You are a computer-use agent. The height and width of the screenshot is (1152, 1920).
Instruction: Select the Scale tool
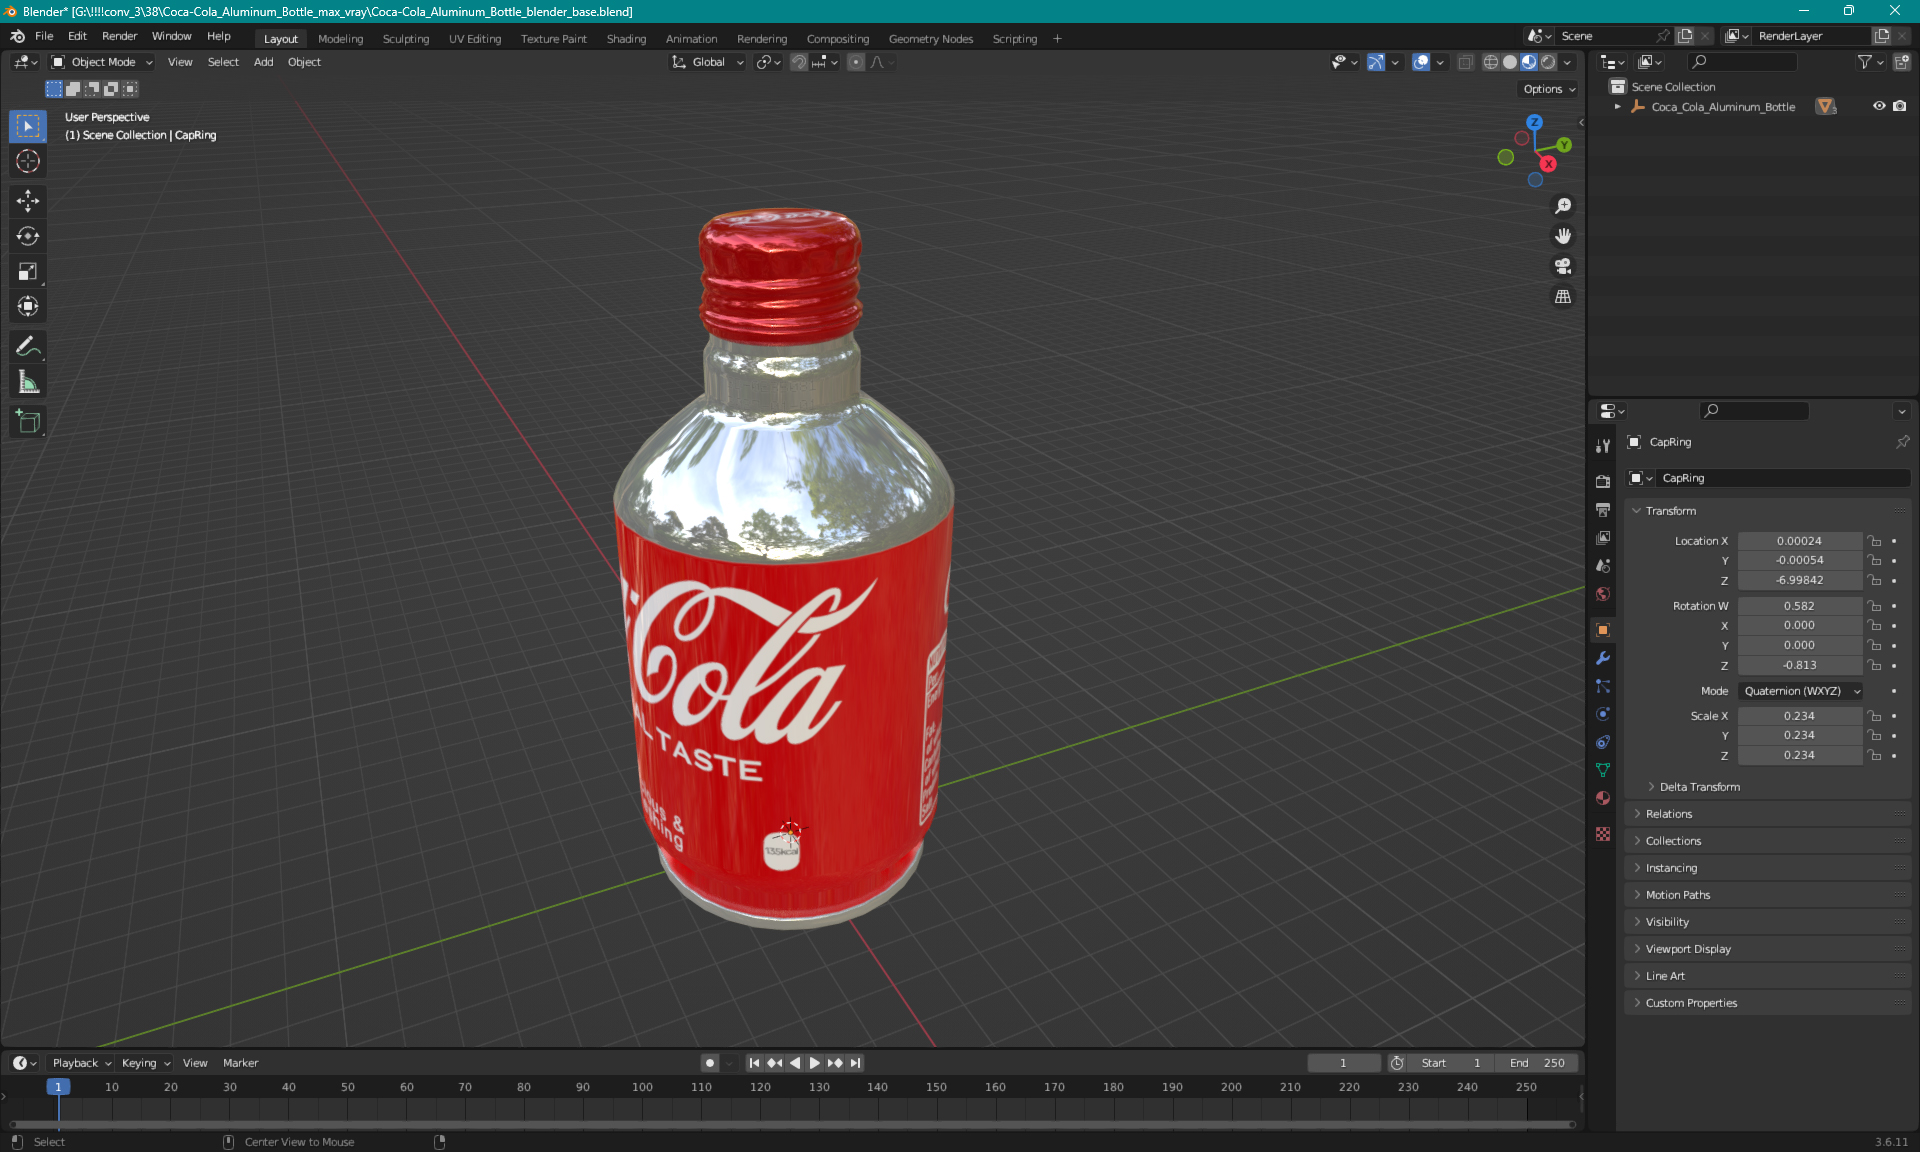(x=28, y=271)
